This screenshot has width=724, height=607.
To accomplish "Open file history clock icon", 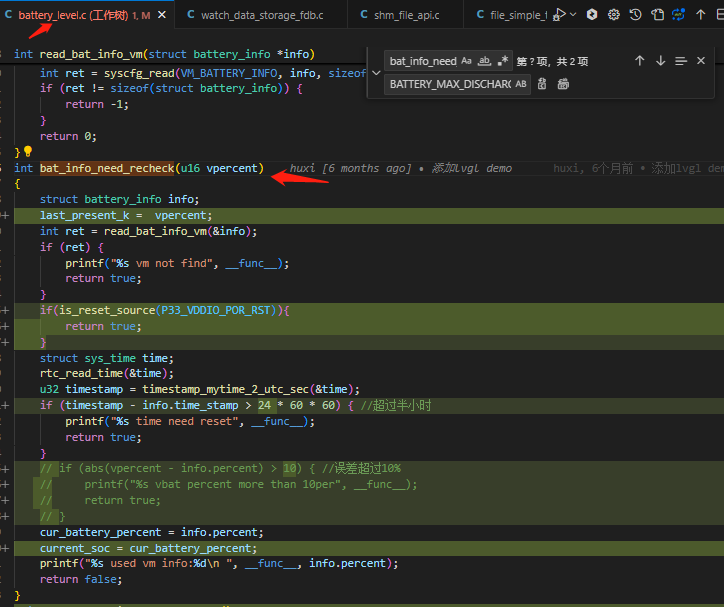I will (635, 15).
